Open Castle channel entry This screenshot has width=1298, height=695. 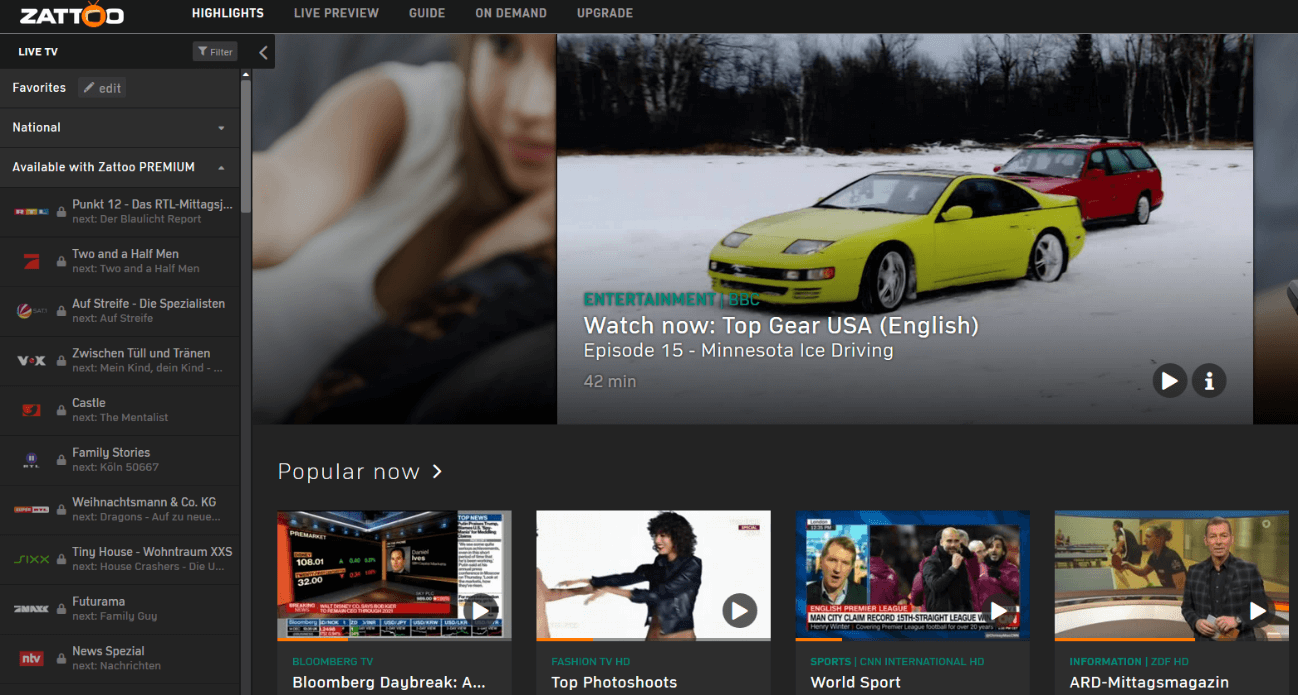point(120,410)
